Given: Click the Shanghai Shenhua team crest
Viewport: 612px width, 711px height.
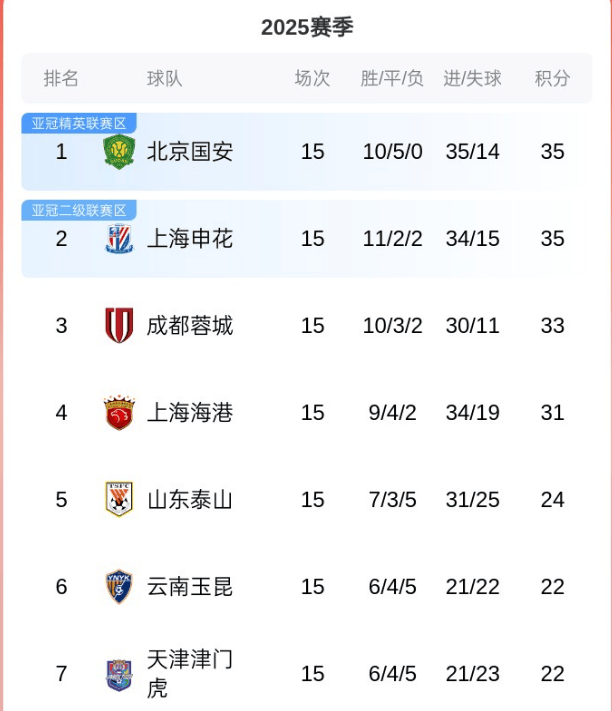Looking at the screenshot, I should pos(119,239).
